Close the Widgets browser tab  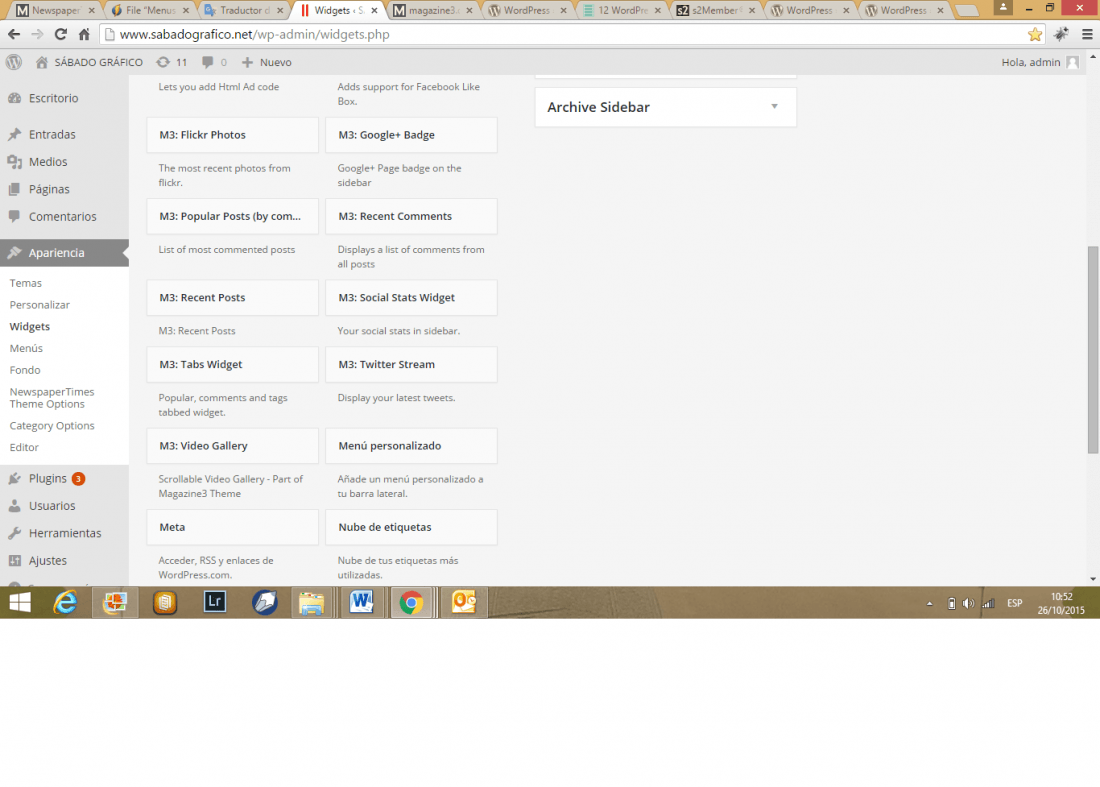coord(374,11)
